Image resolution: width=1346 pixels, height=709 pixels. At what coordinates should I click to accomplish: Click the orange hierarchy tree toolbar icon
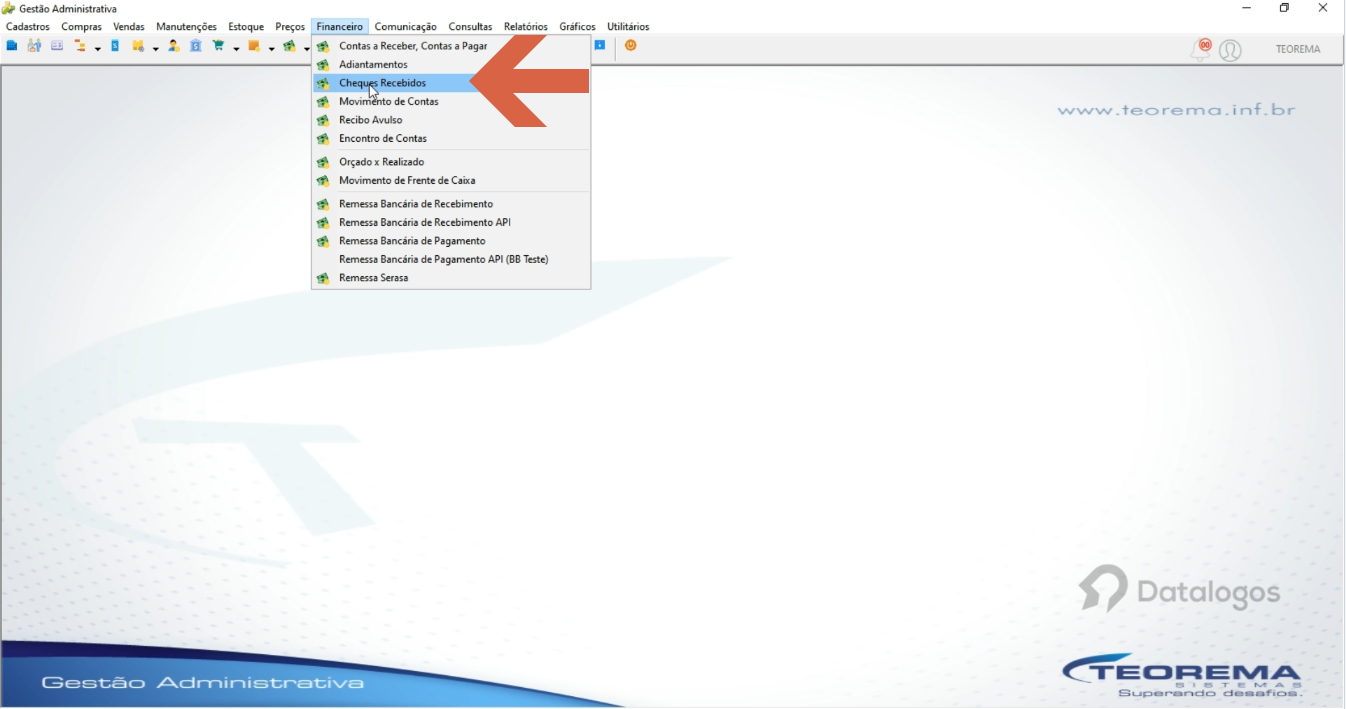click(x=81, y=46)
